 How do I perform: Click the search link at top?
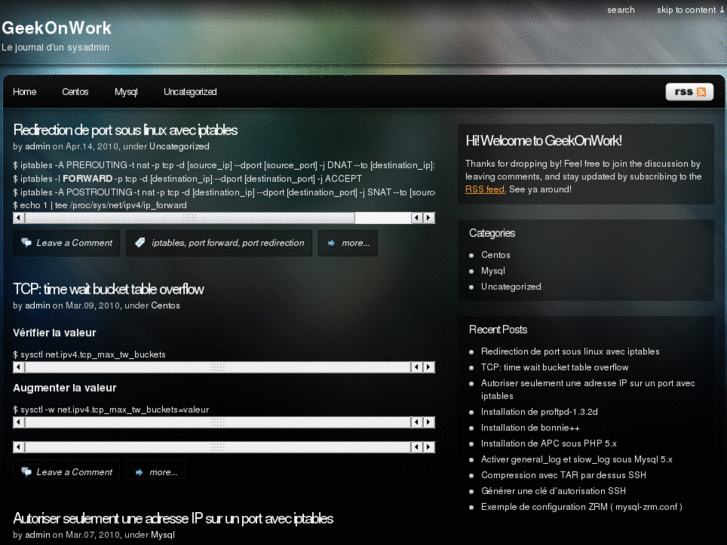tap(621, 10)
